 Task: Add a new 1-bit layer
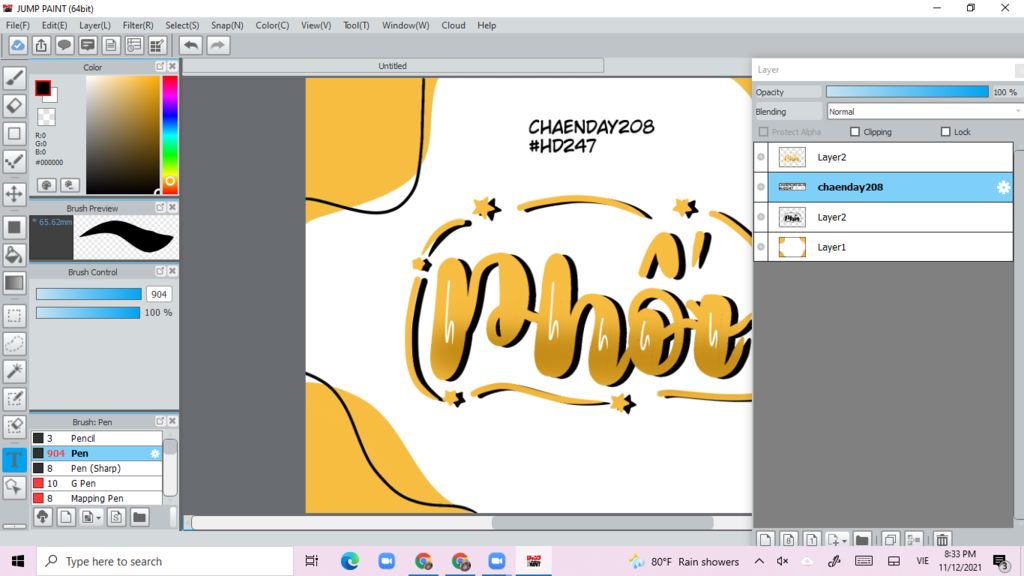click(812, 540)
